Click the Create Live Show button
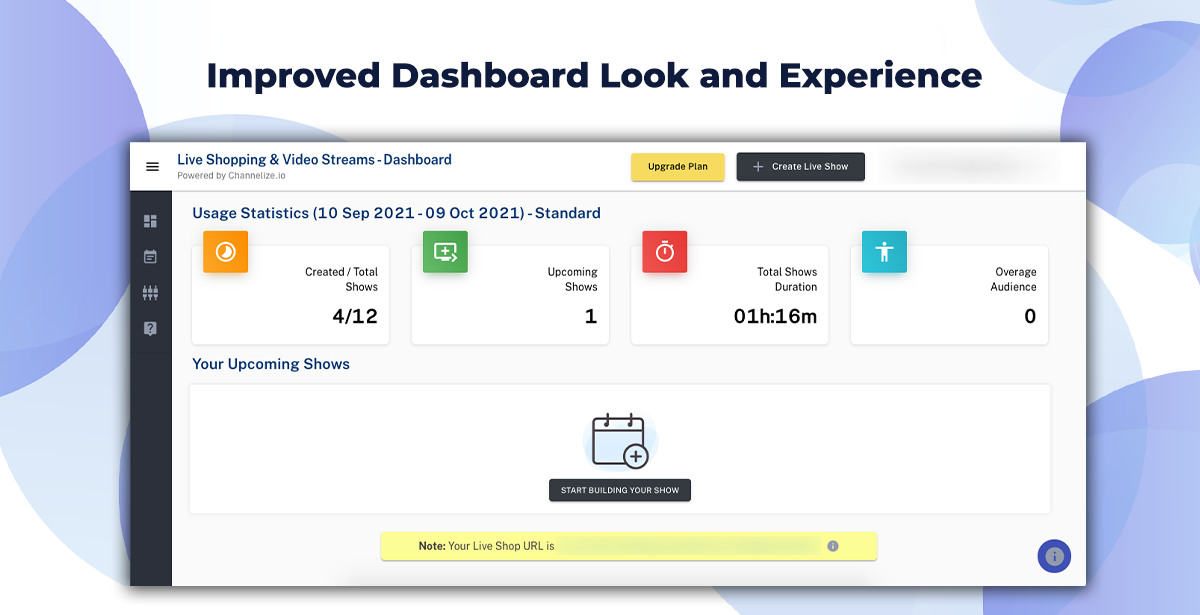 pyautogui.click(x=800, y=167)
